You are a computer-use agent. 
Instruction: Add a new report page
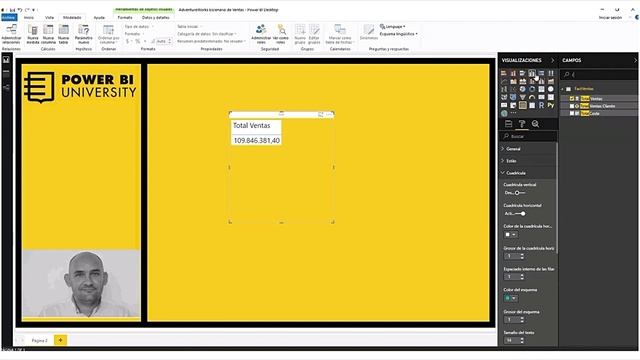pos(60,340)
